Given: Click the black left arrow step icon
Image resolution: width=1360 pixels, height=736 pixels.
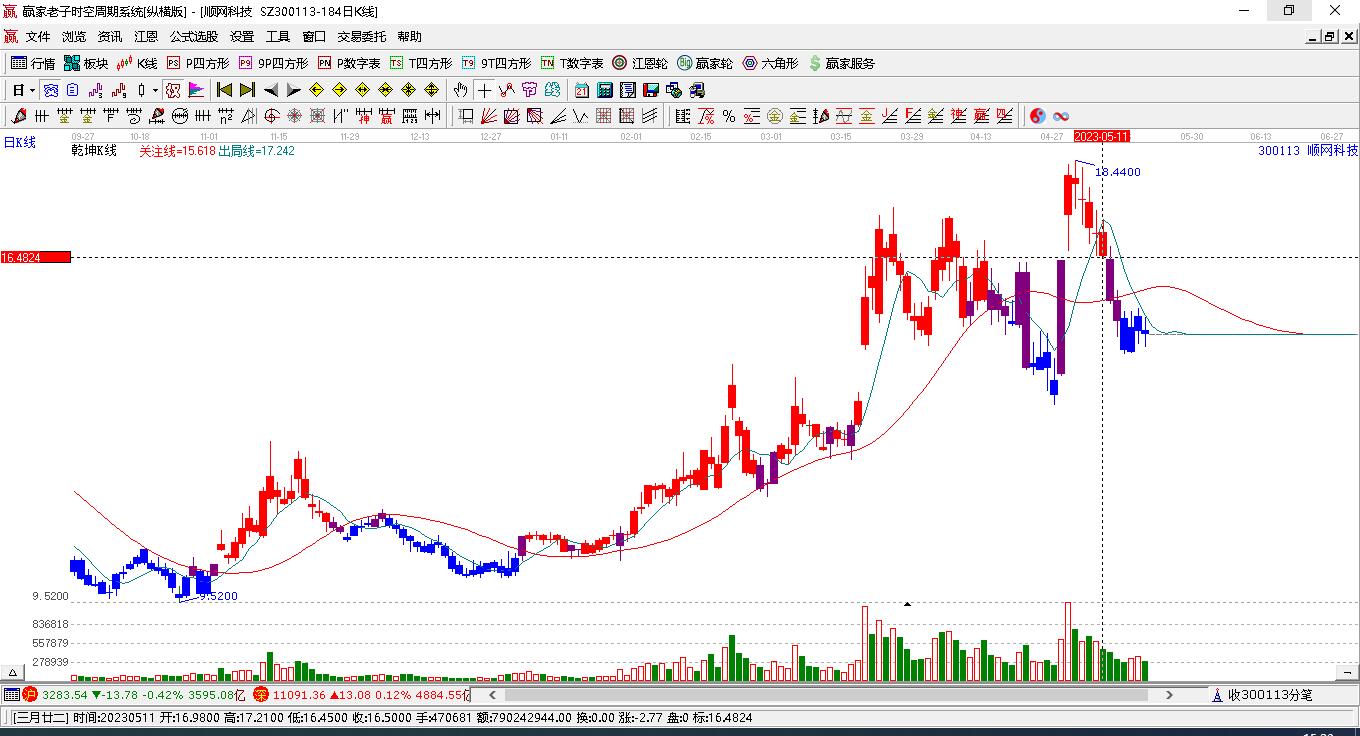Looking at the screenshot, I should coord(271,90).
